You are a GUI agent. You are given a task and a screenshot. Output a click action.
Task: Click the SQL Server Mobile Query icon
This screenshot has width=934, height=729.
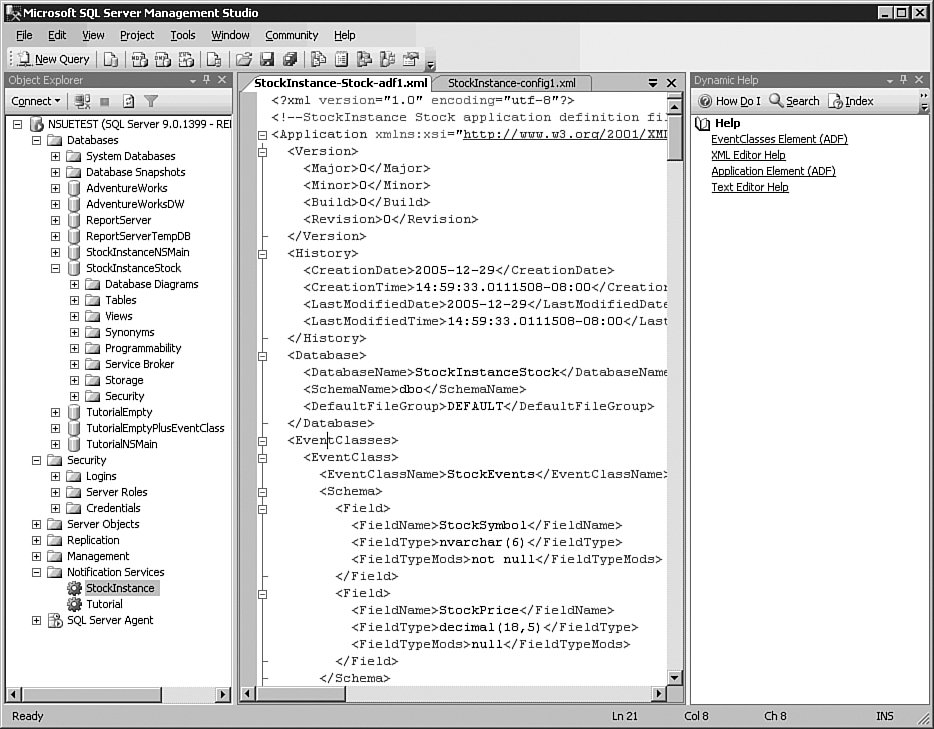(x=214, y=59)
